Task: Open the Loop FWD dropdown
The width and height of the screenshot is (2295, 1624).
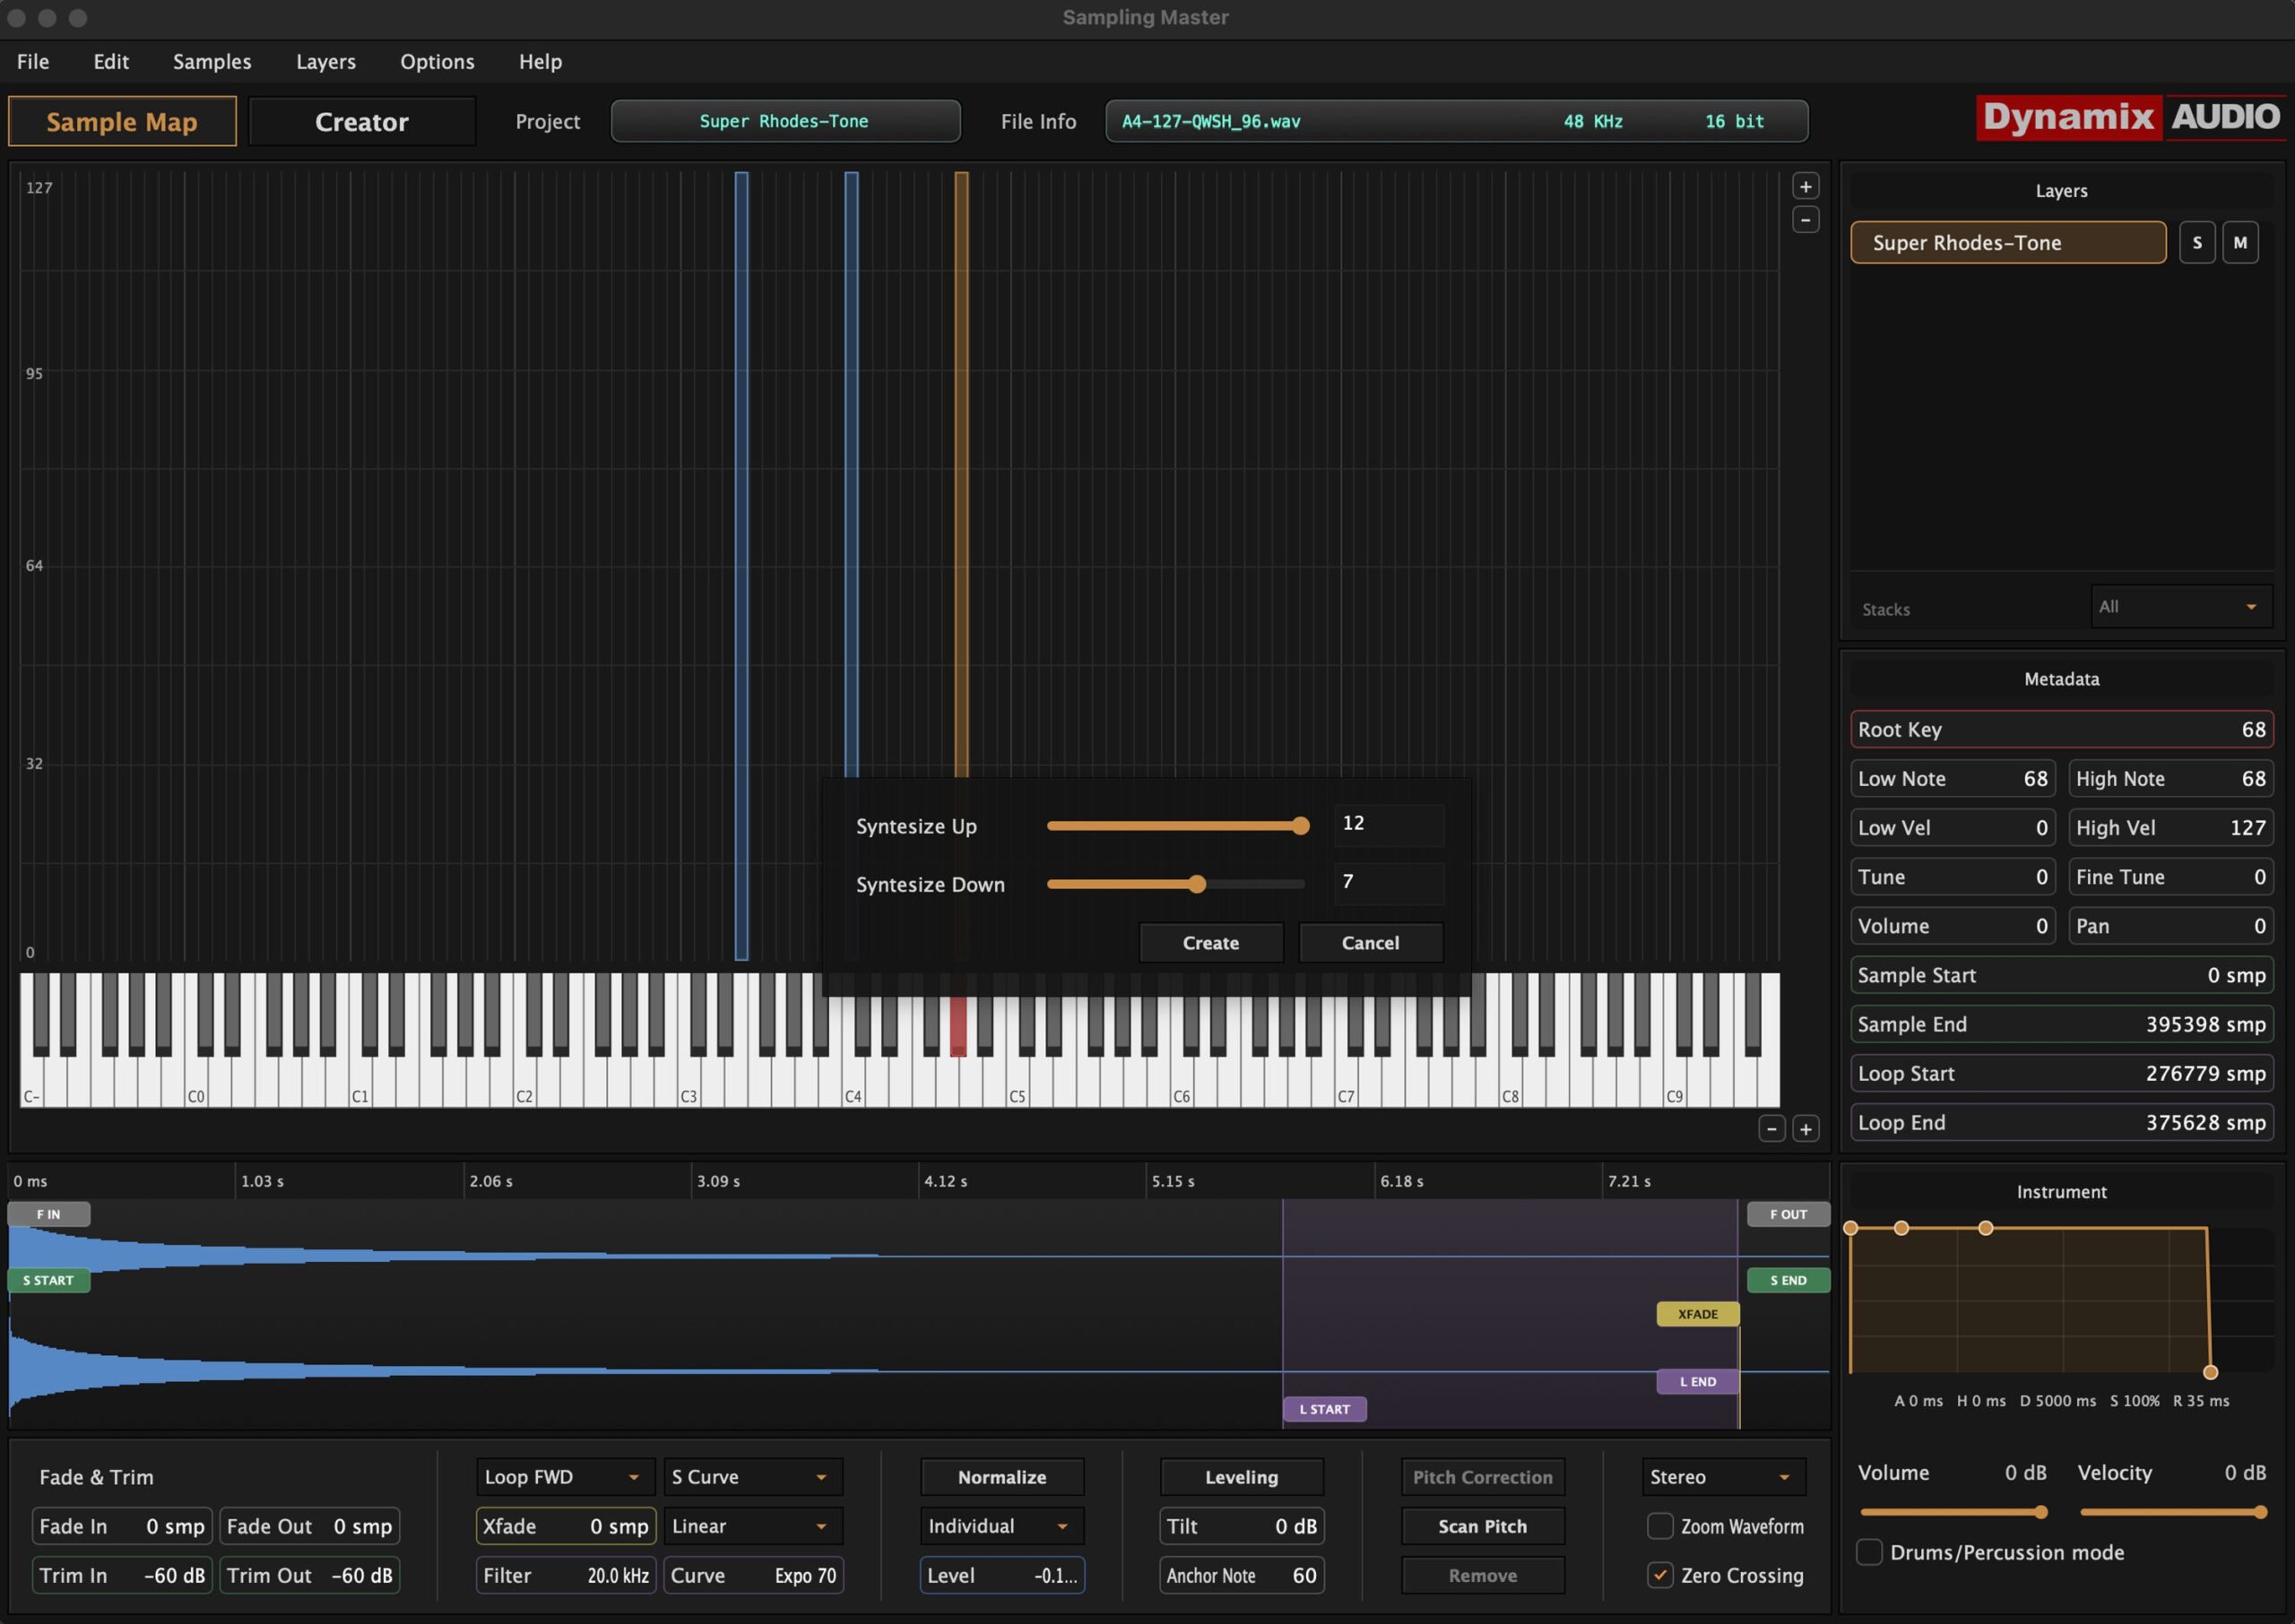Action: tap(565, 1477)
